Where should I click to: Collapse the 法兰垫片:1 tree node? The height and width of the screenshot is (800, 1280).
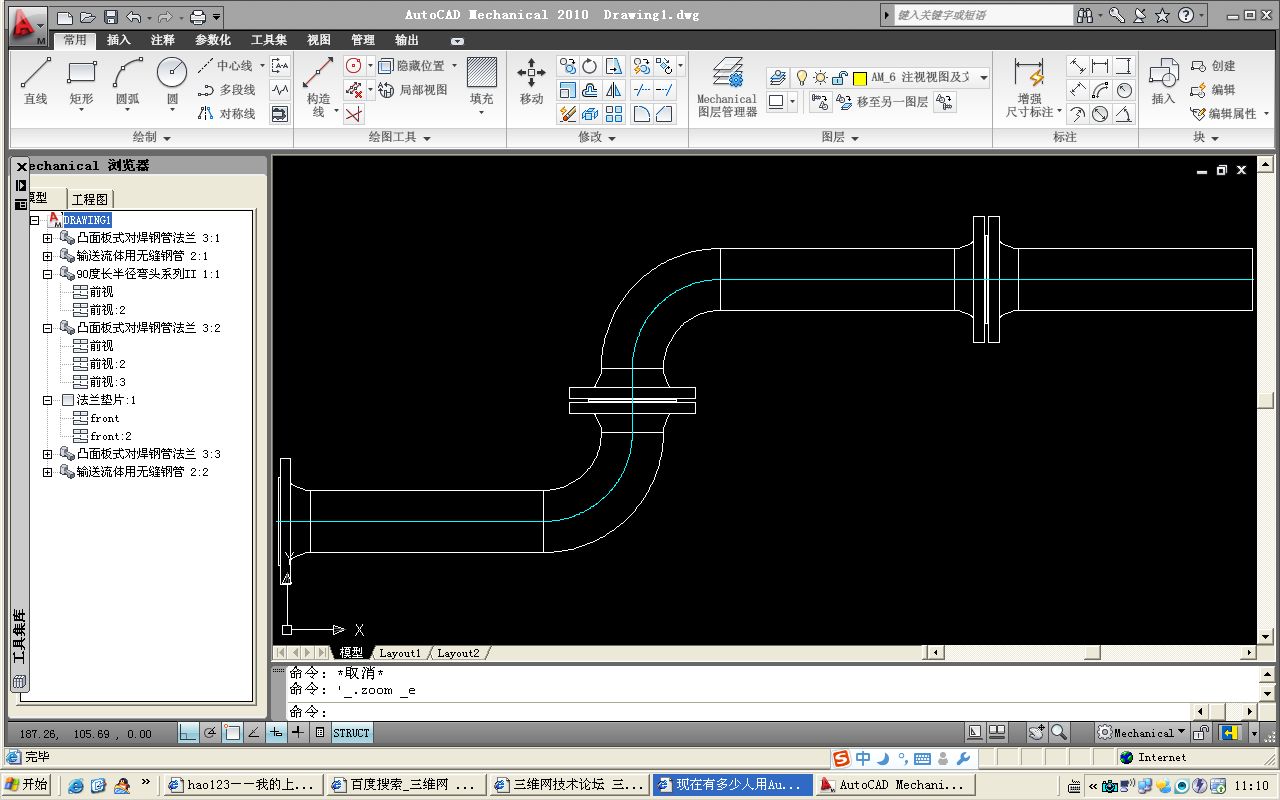click(x=47, y=400)
